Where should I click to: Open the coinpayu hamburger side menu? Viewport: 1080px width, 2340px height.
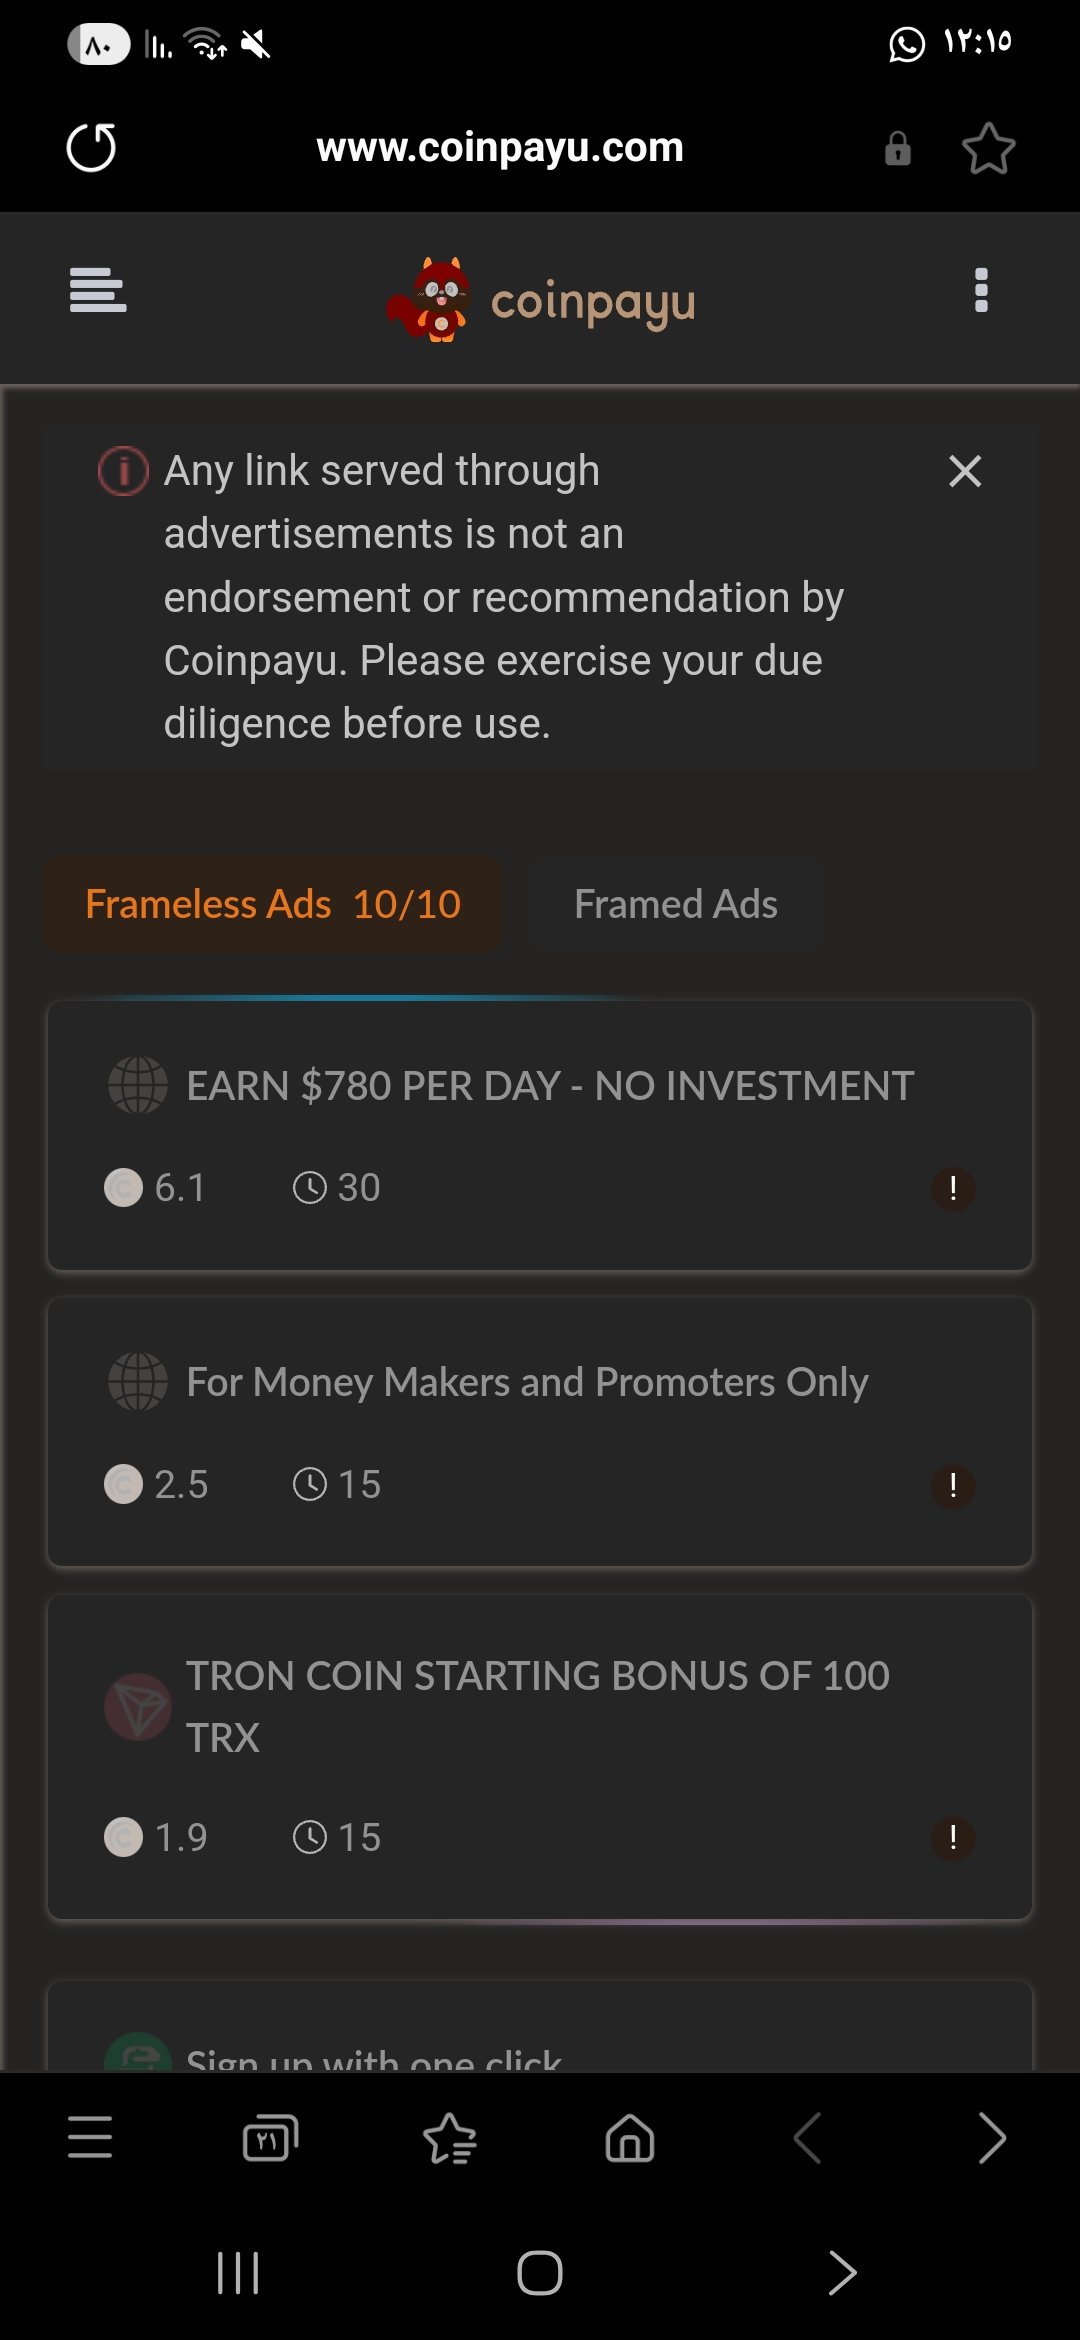[98, 290]
